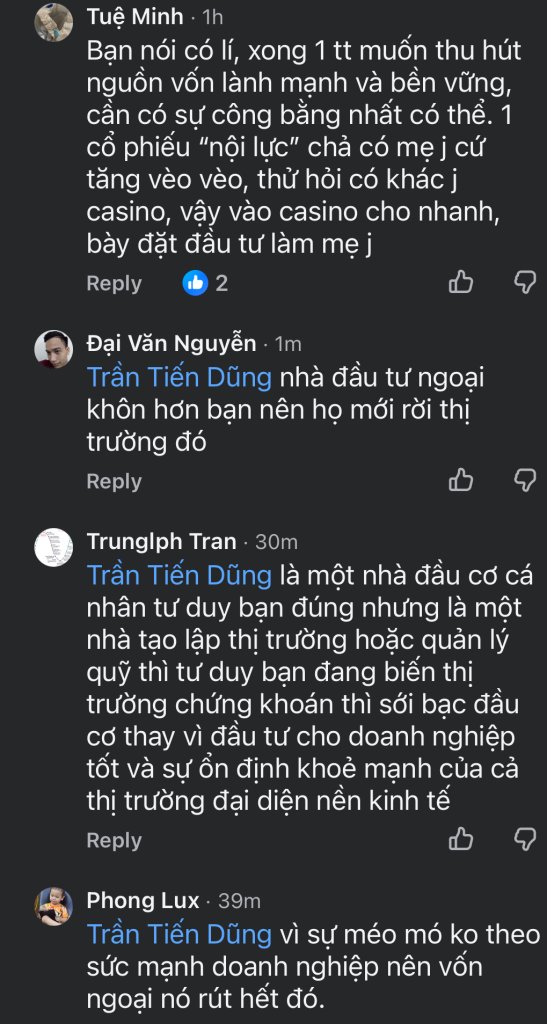Open the Trunglph Tran commenter name
The image size is (547, 1024).
coord(161,541)
